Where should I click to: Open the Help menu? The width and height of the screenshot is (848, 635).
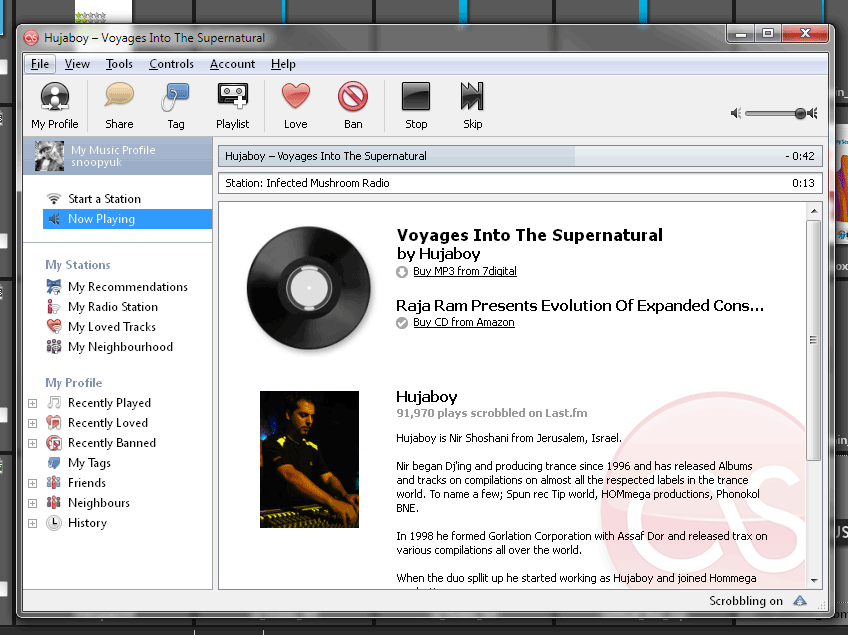click(x=283, y=64)
